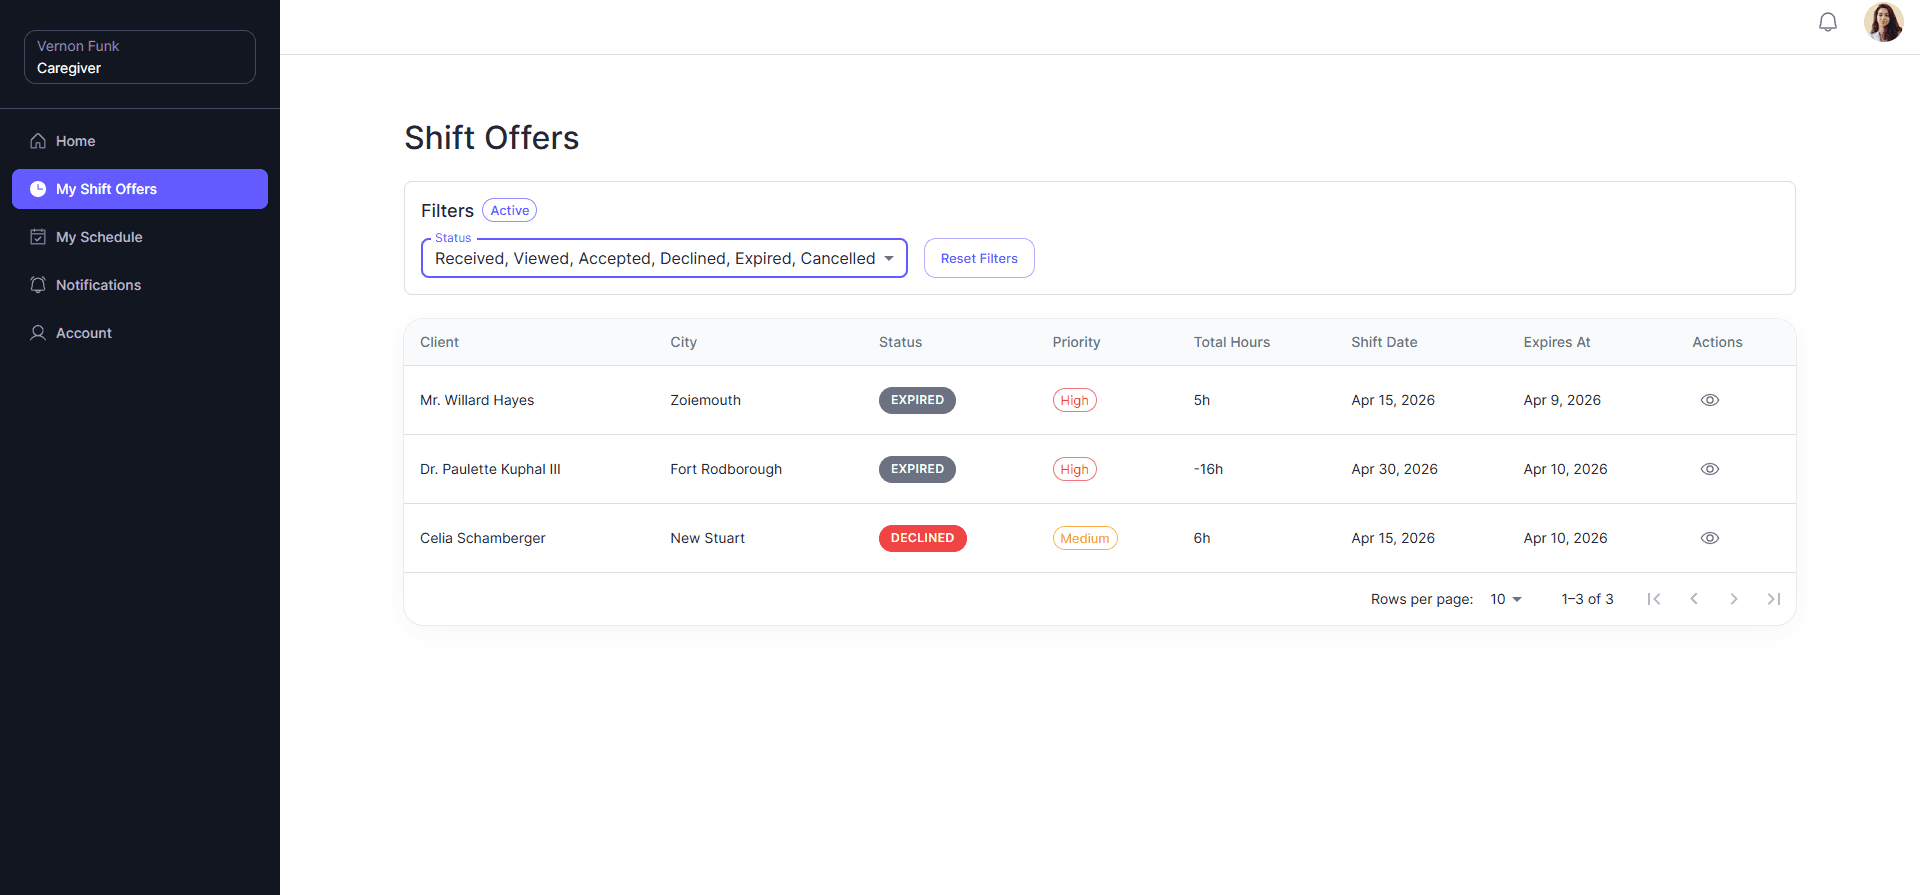Go to last page of table
Viewport: 1920px width, 895px height.
point(1774,599)
